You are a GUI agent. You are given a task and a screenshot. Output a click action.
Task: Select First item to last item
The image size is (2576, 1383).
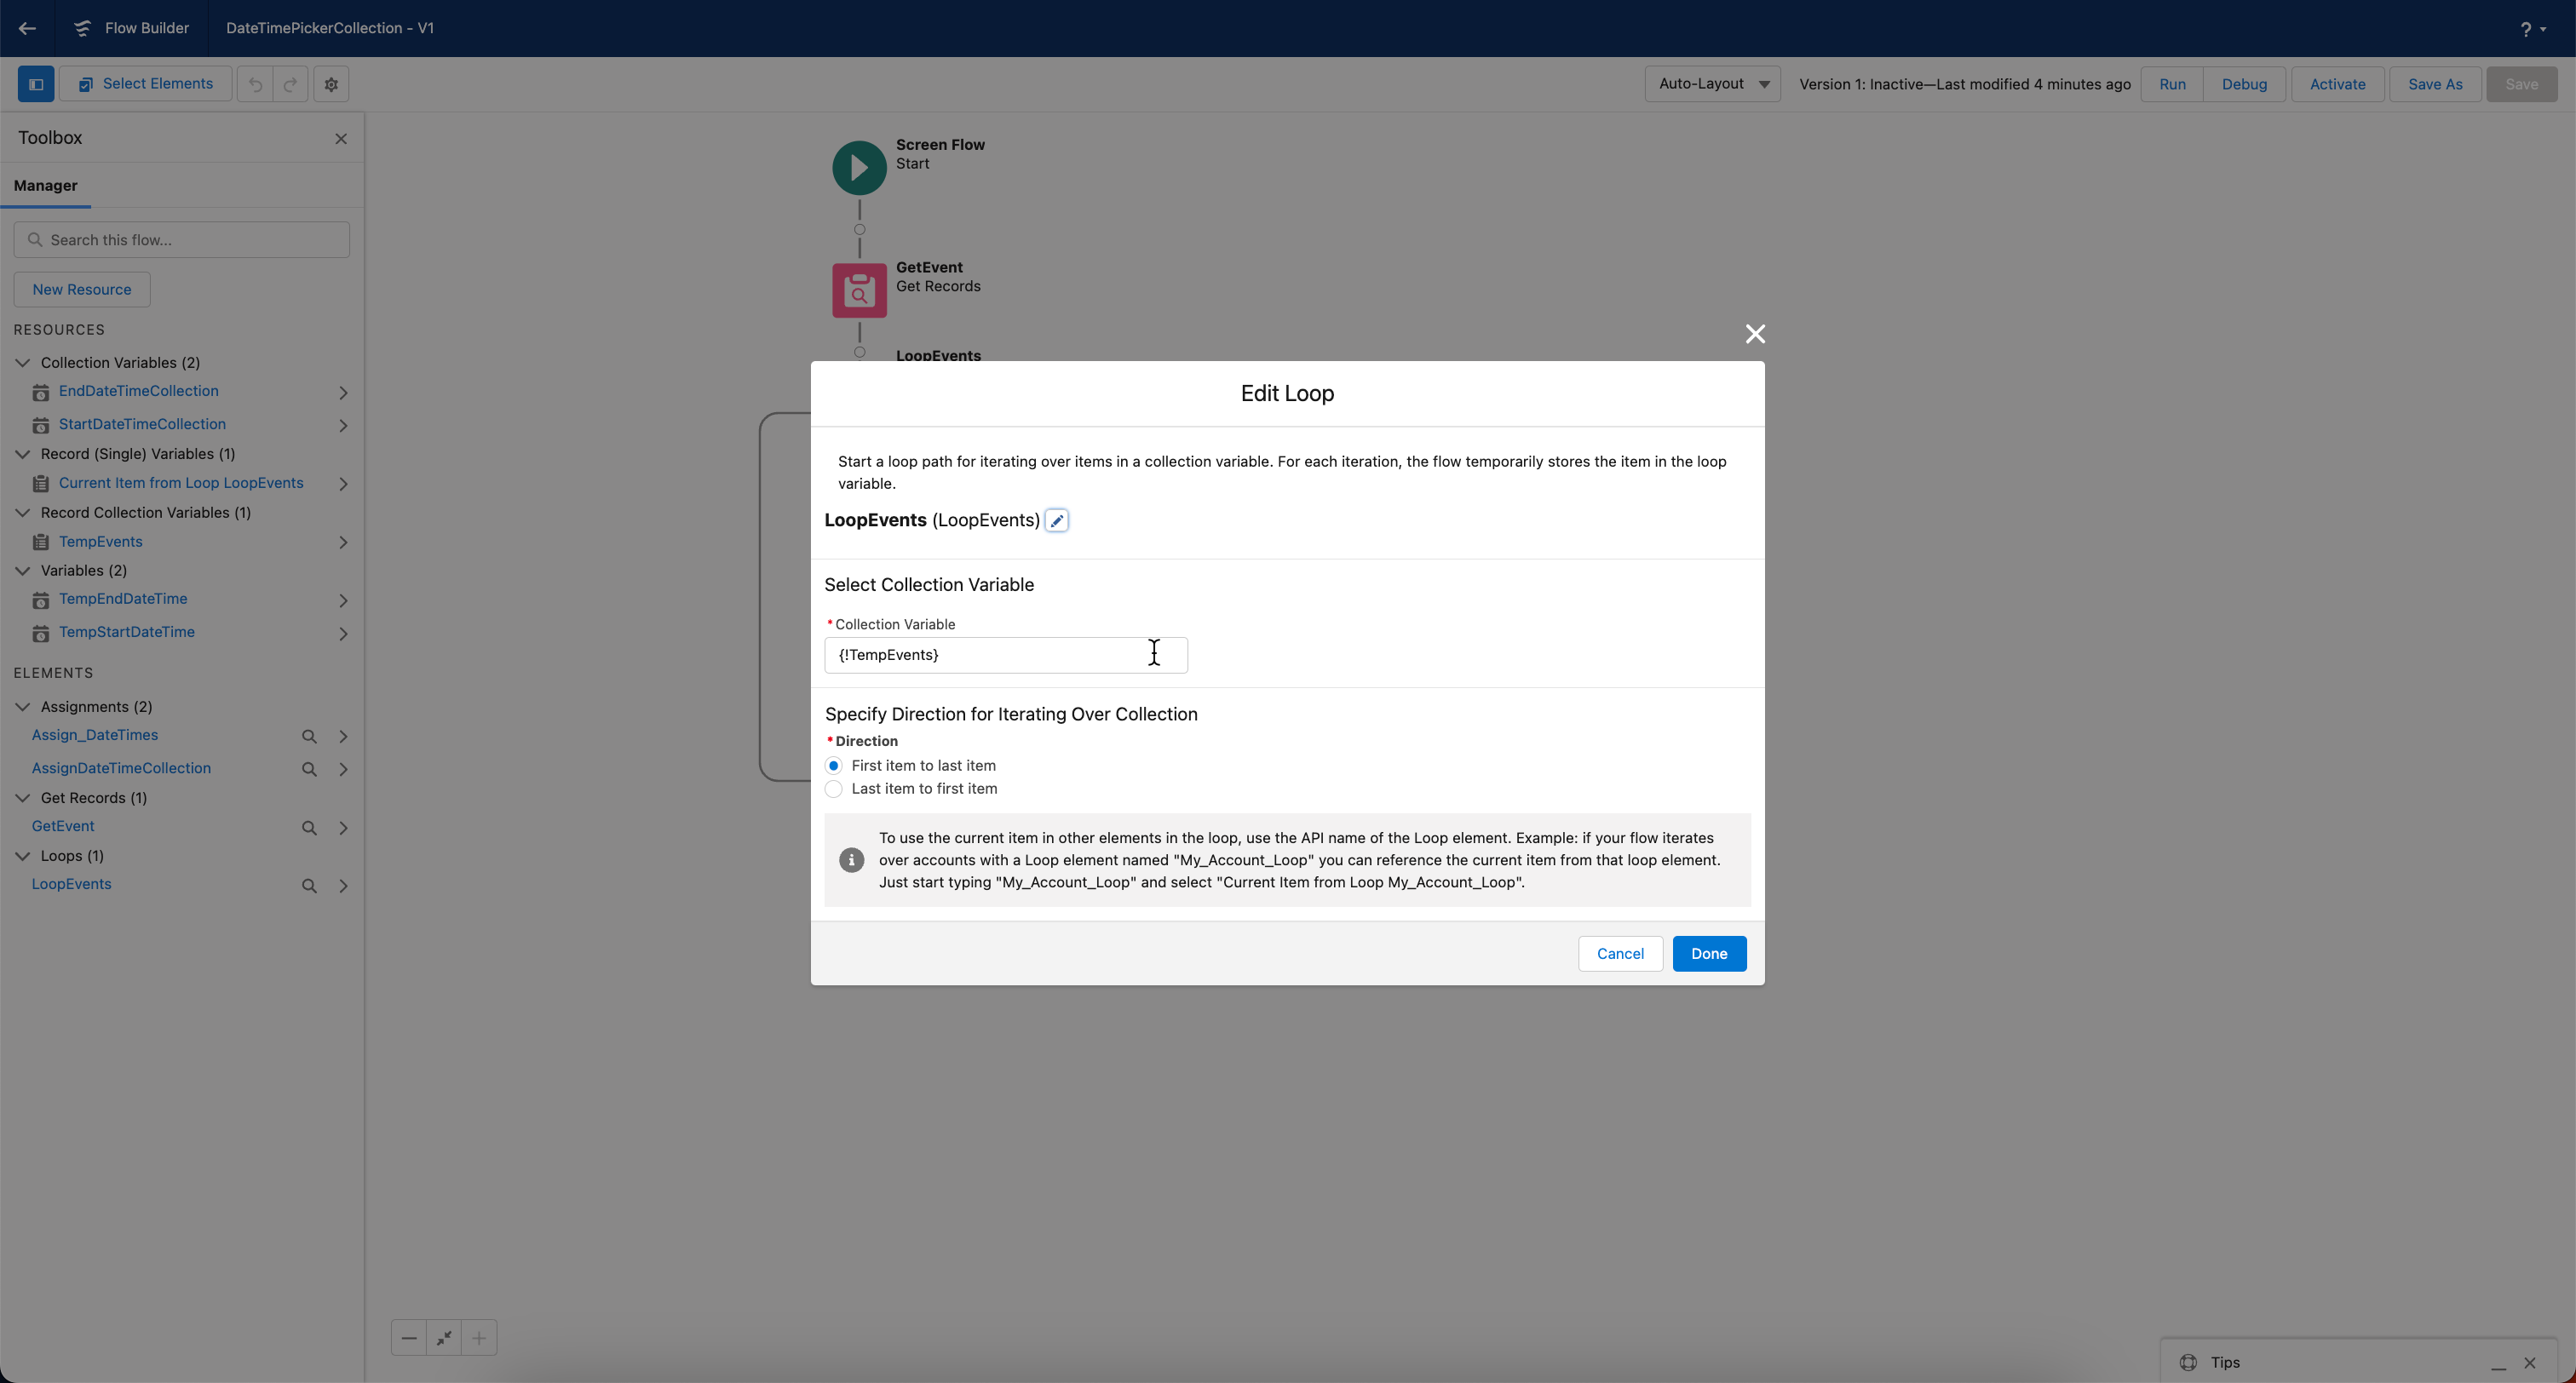pos(833,766)
